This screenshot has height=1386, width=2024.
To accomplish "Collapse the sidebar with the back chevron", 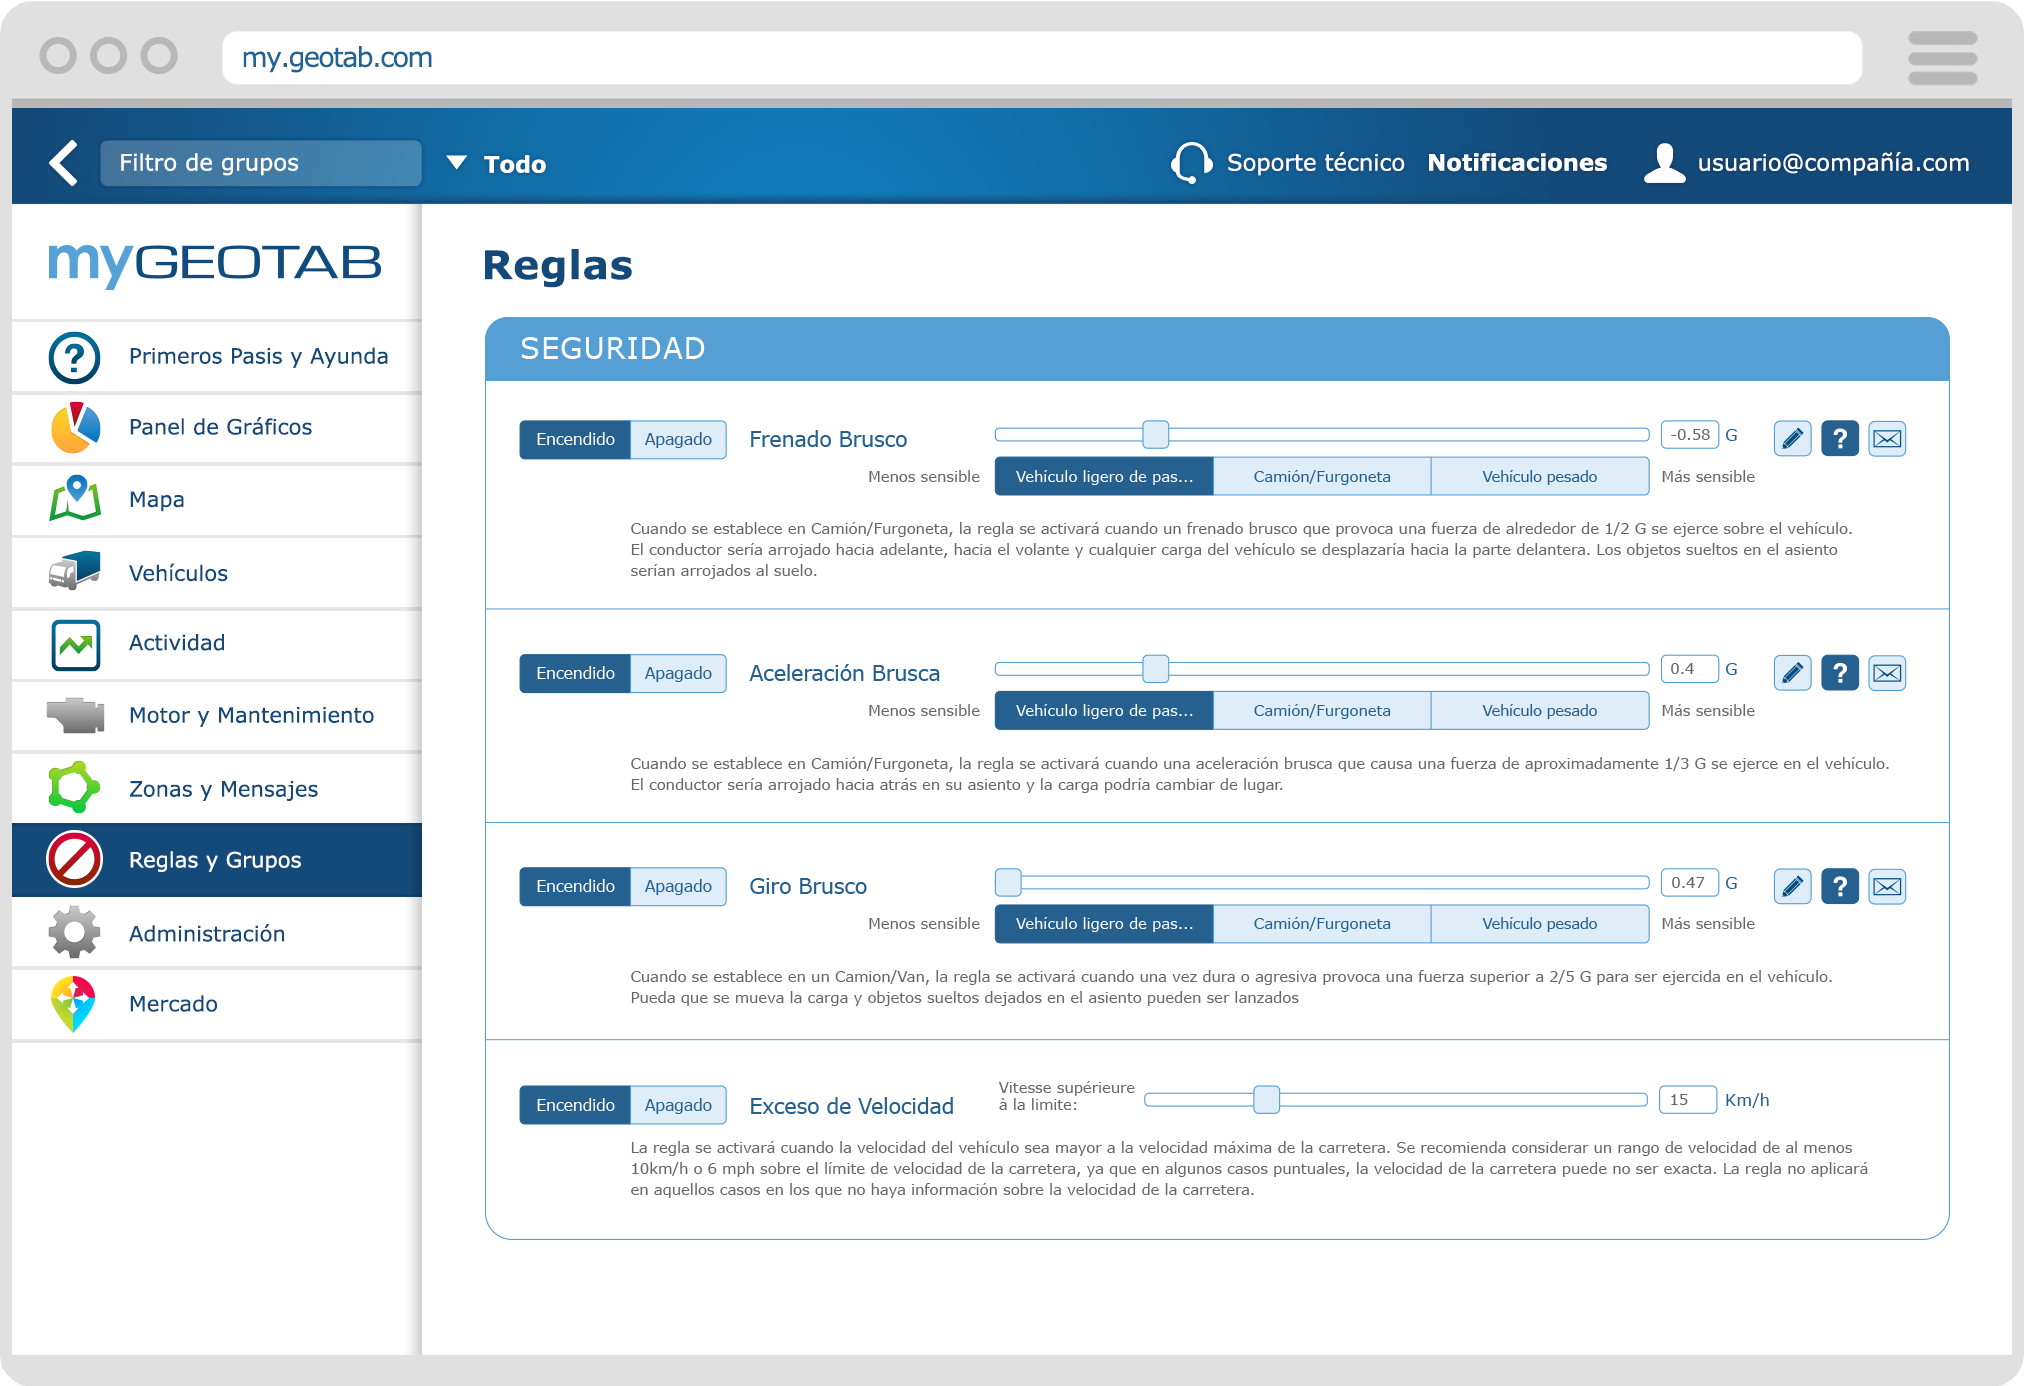I will 64,162.
